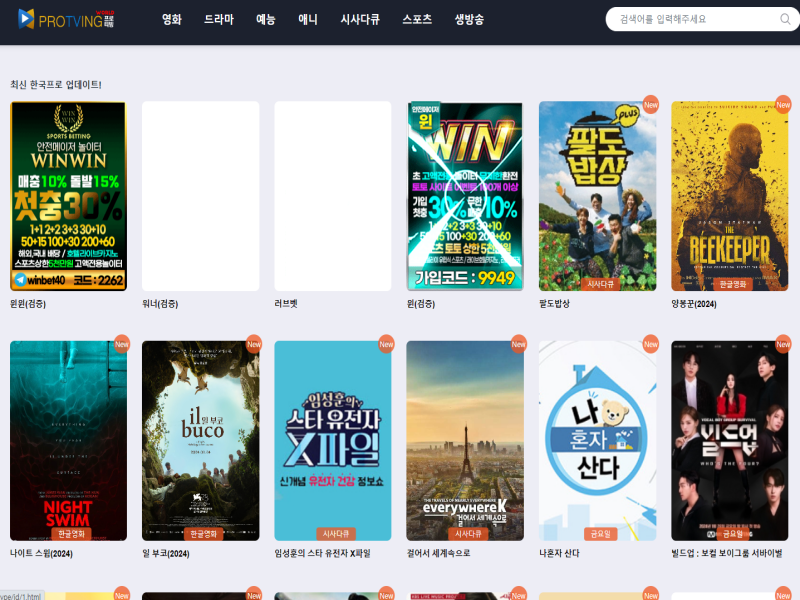Open the 영화 menu

(x=172, y=19)
